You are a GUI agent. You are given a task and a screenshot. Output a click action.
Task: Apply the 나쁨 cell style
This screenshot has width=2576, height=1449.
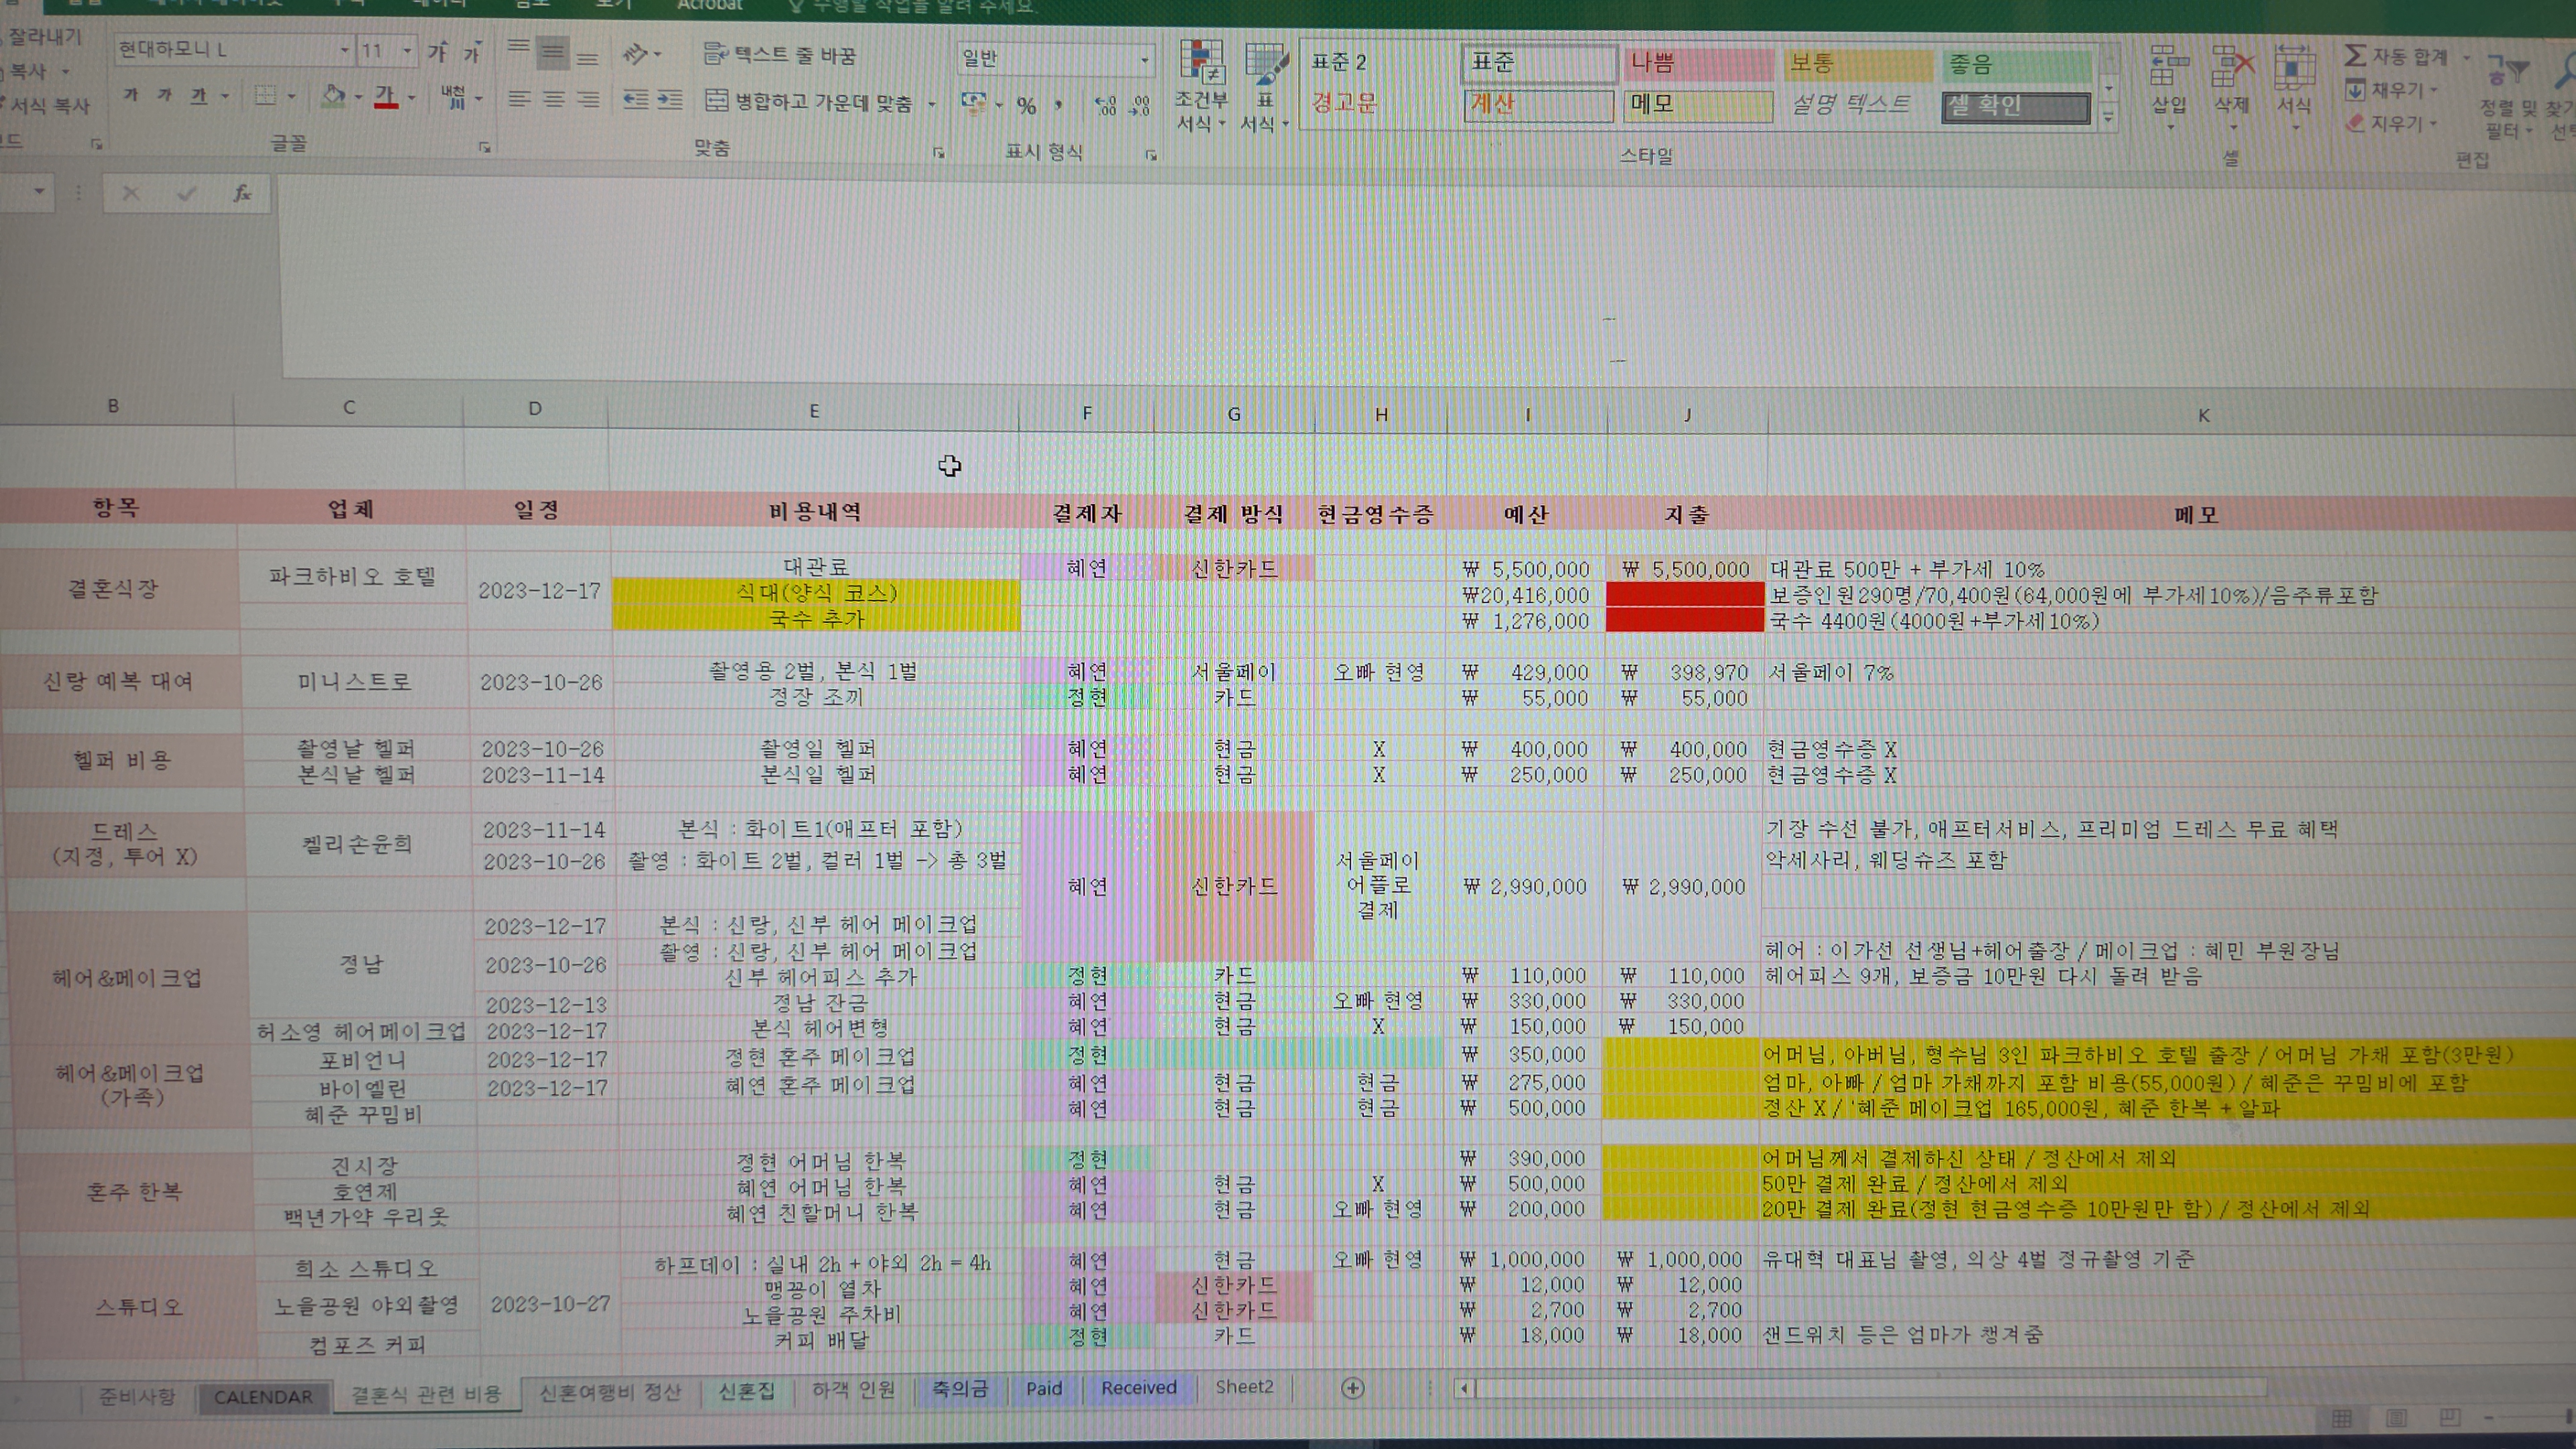click(x=1698, y=64)
